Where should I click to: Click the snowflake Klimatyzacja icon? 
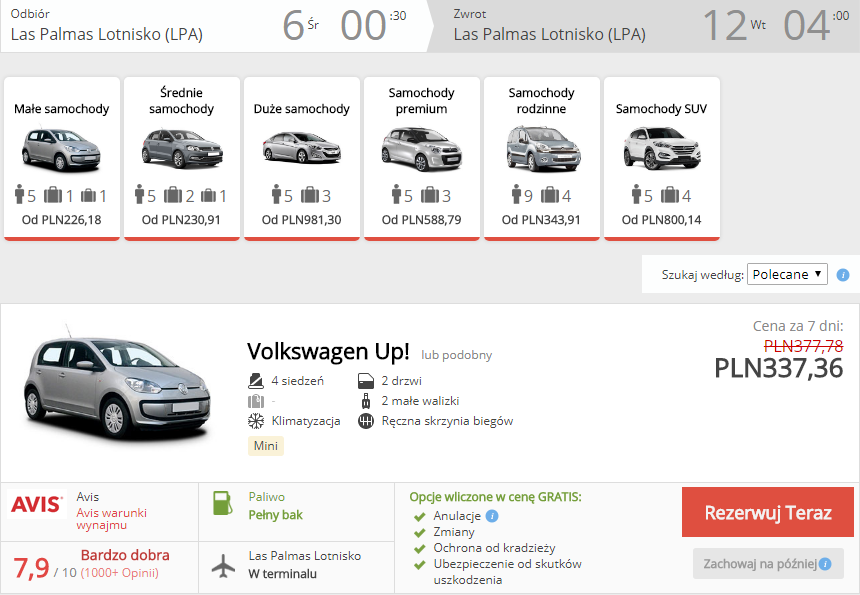tap(255, 421)
